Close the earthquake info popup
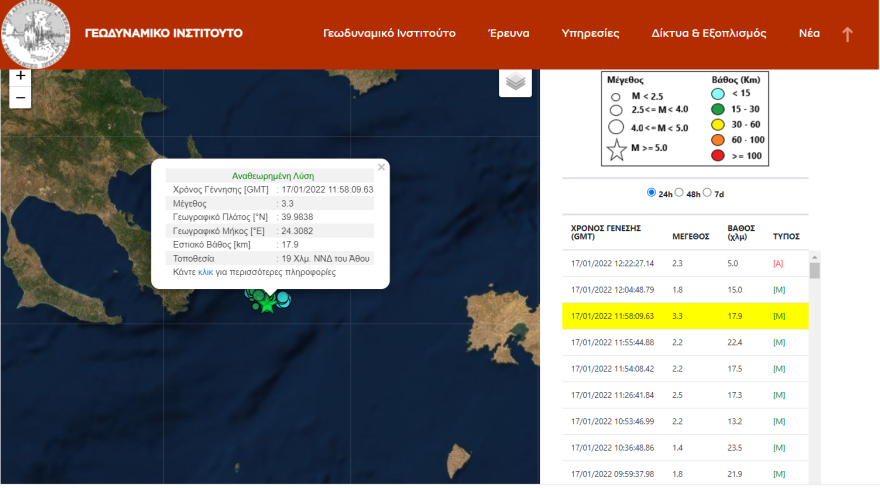 point(381,168)
